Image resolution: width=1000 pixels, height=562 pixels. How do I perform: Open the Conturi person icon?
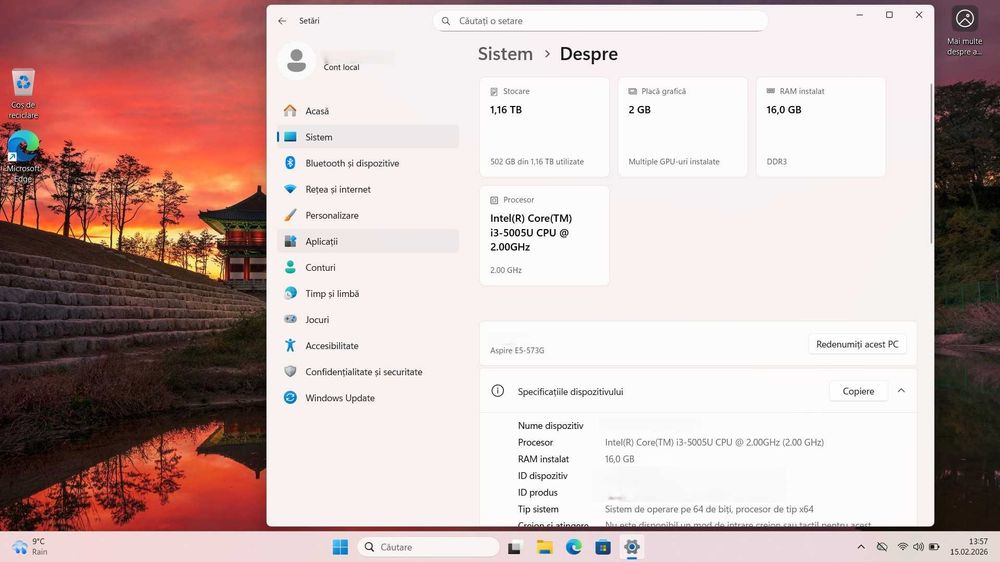coord(290,267)
